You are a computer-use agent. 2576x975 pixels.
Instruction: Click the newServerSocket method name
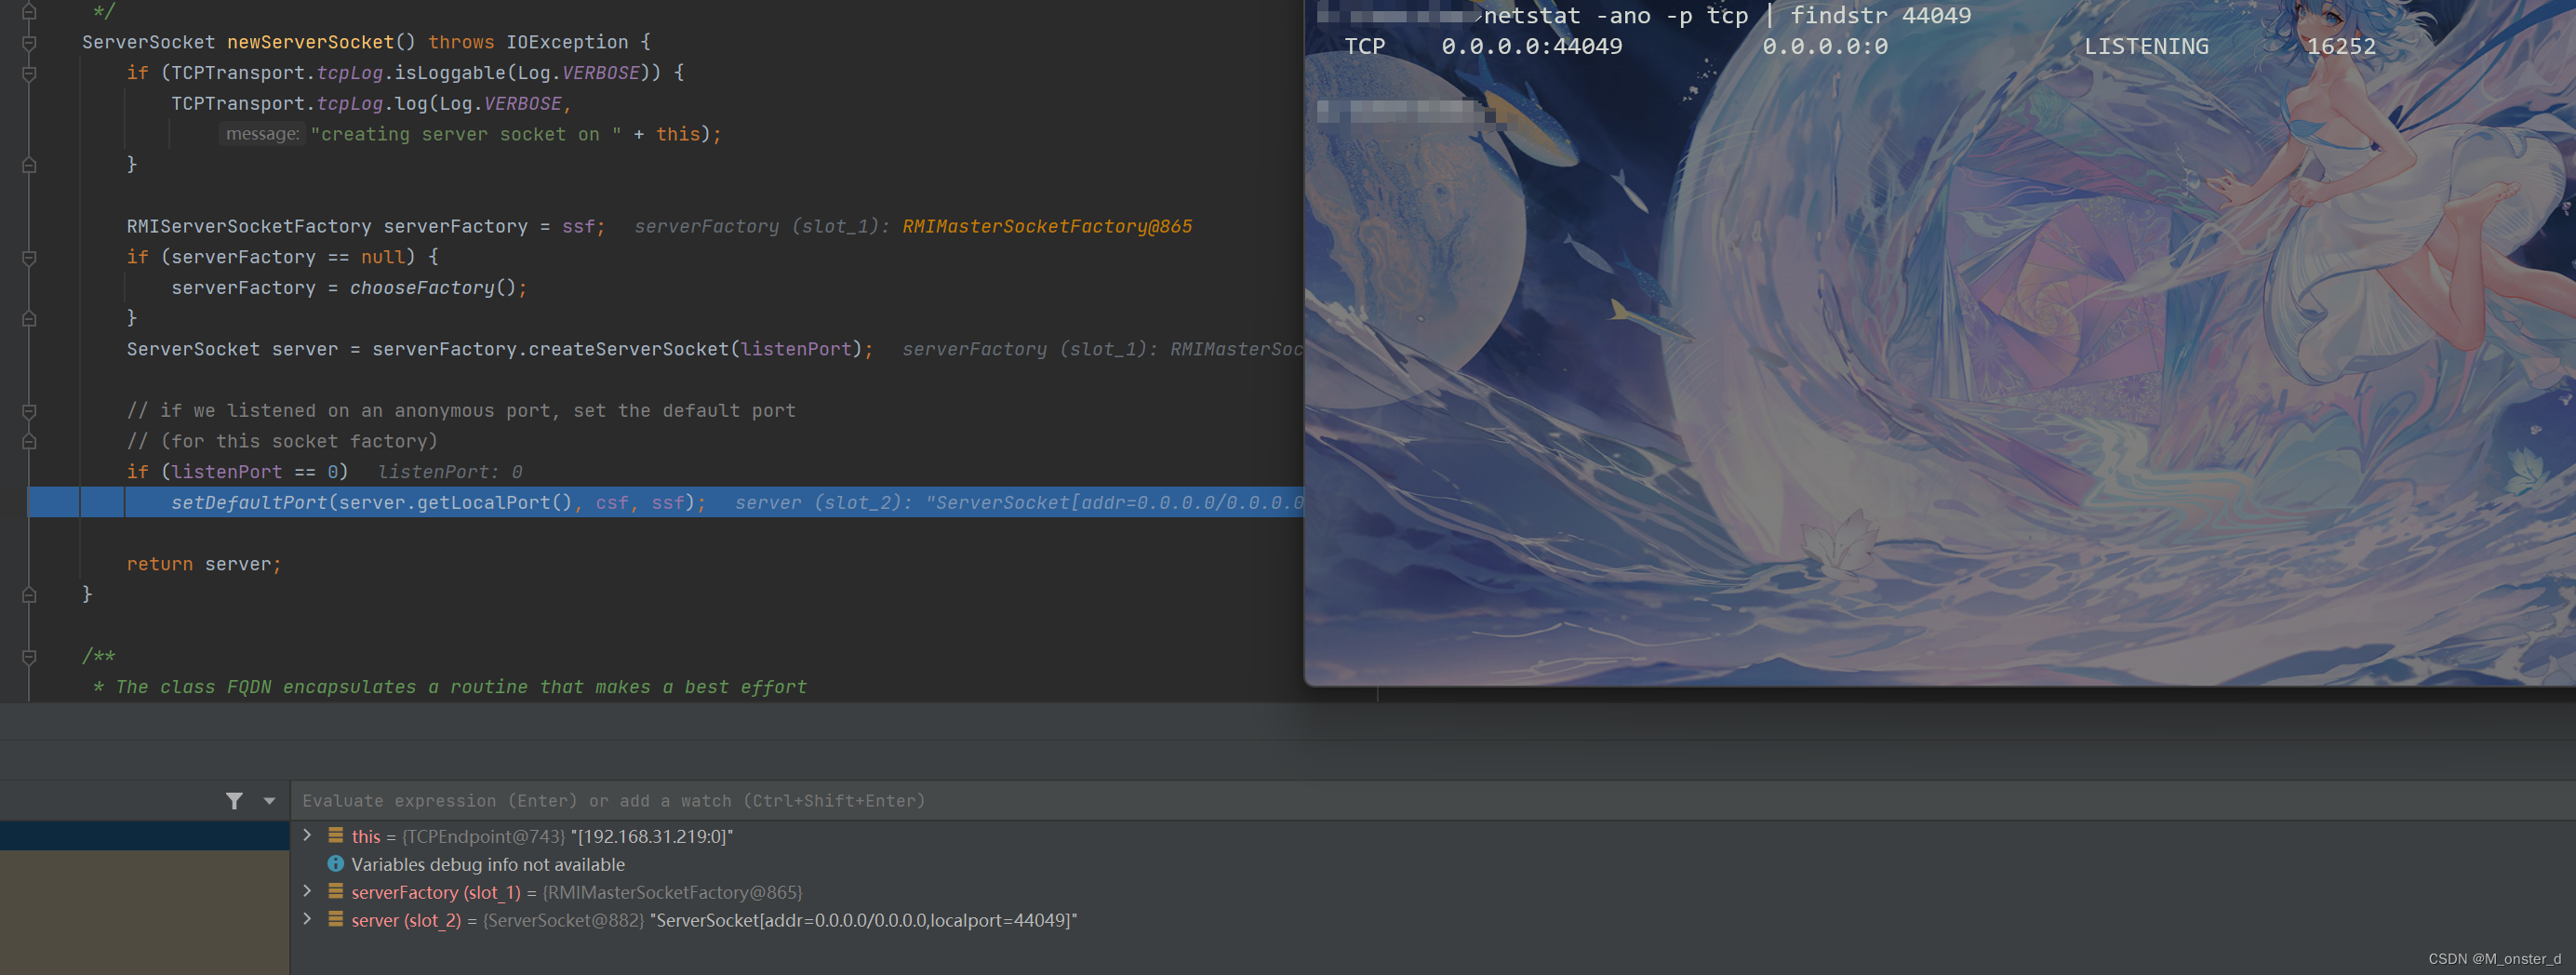coord(310,42)
